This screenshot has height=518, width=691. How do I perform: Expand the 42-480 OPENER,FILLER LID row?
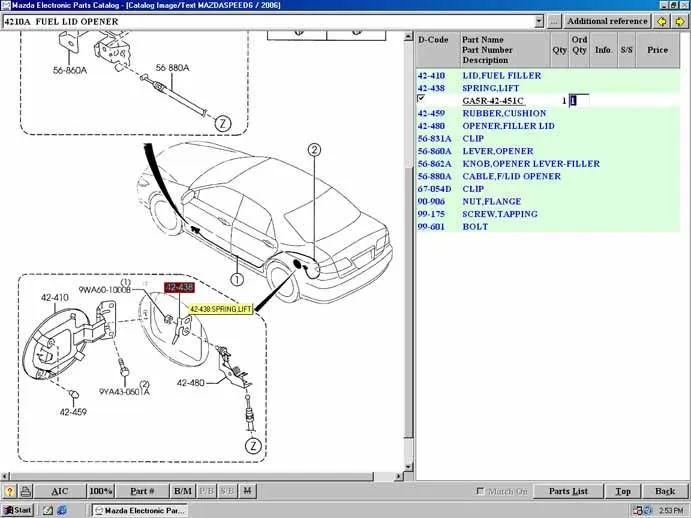coord(508,126)
